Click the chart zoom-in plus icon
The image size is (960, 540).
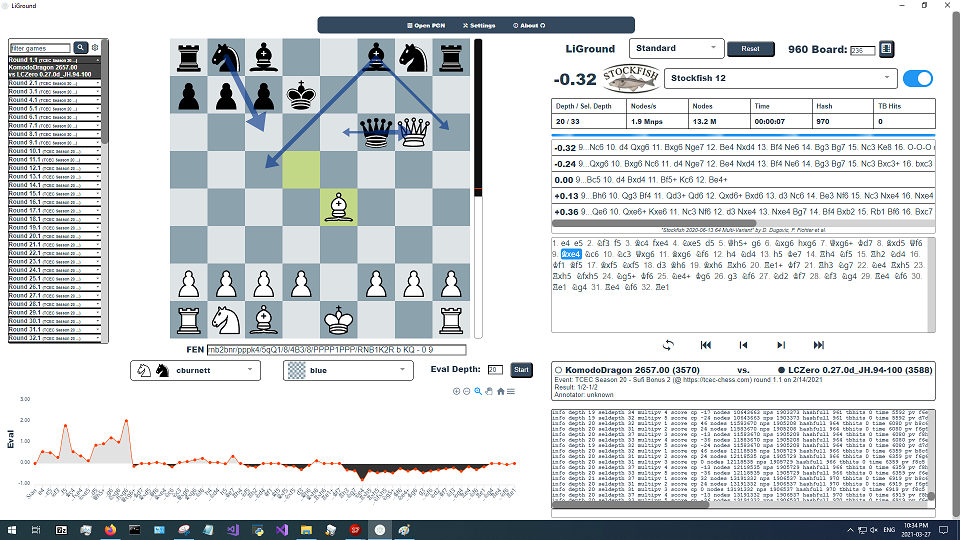[456, 391]
